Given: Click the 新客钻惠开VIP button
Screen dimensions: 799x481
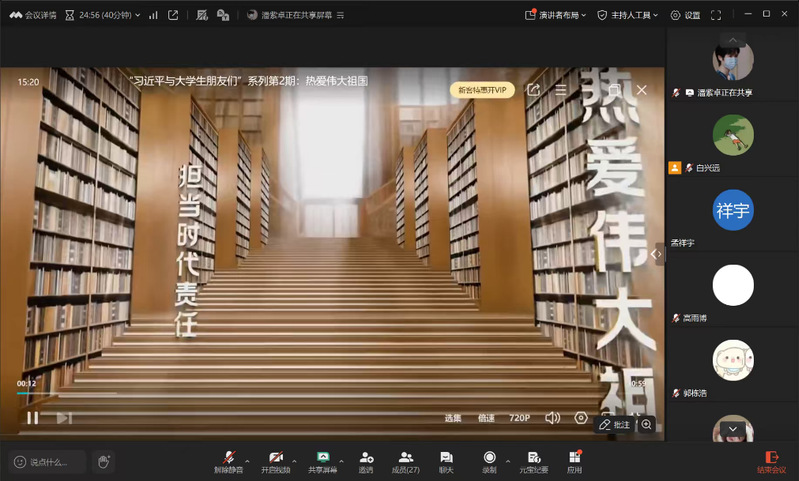Looking at the screenshot, I should (x=482, y=90).
